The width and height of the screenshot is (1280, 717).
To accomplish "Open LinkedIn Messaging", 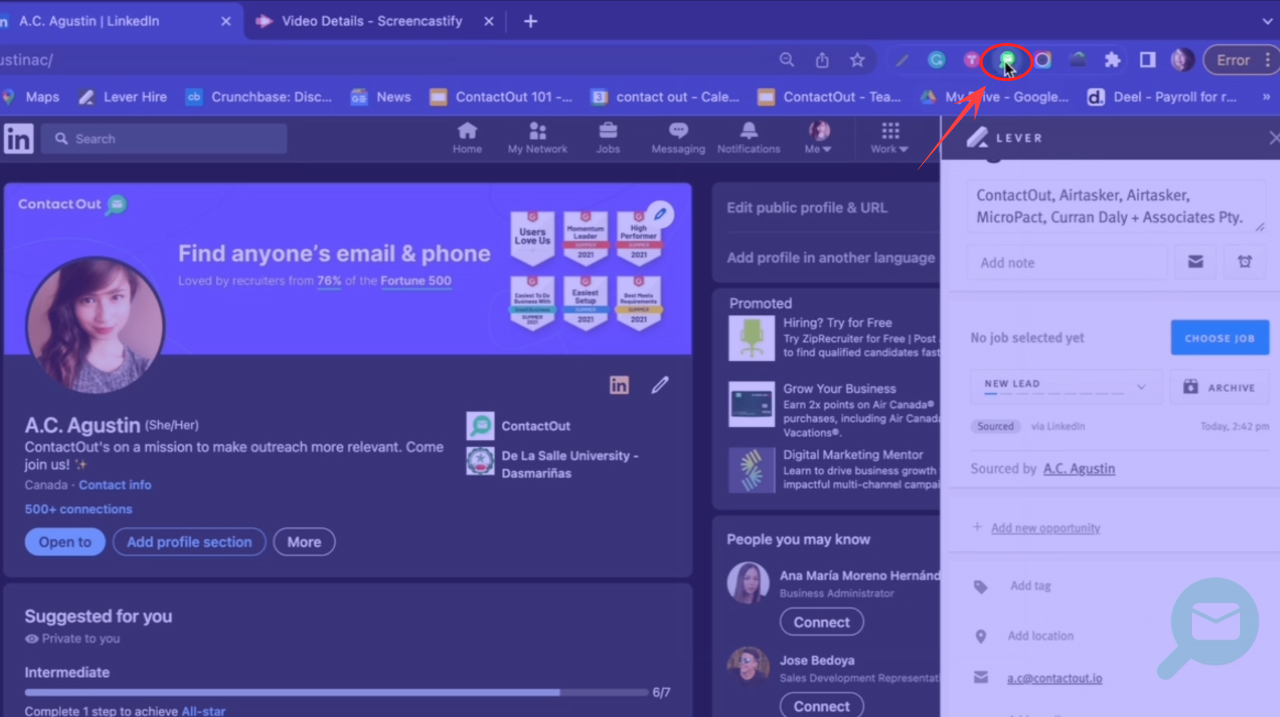I will tap(678, 138).
